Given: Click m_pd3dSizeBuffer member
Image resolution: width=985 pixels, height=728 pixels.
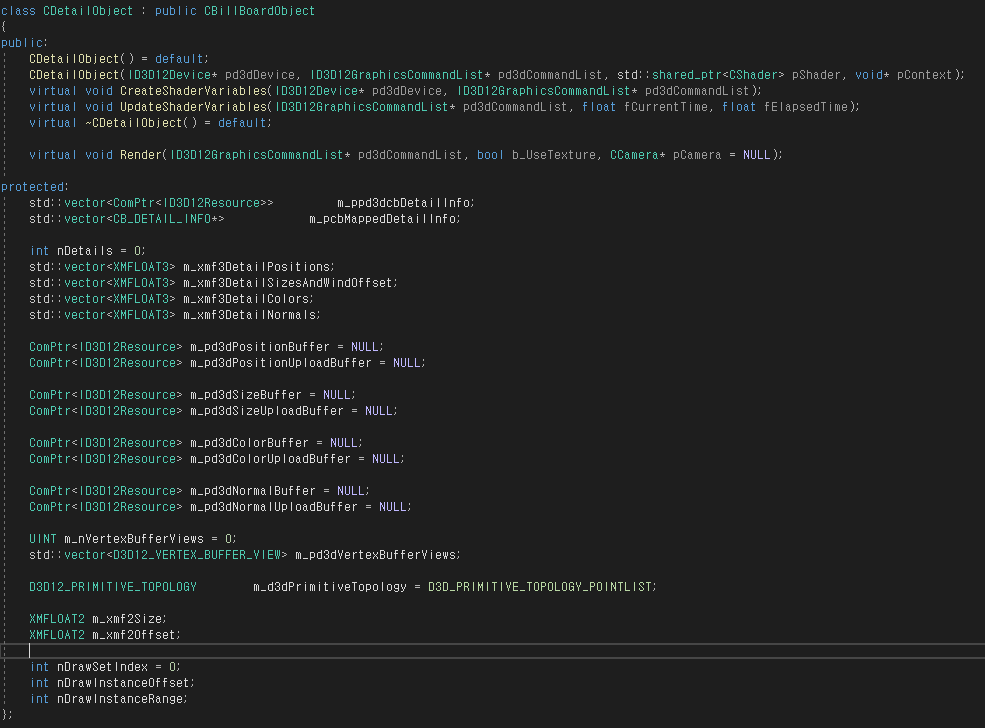Looking at the screenshot, I should pyautogui.click(x=246, y=394).
